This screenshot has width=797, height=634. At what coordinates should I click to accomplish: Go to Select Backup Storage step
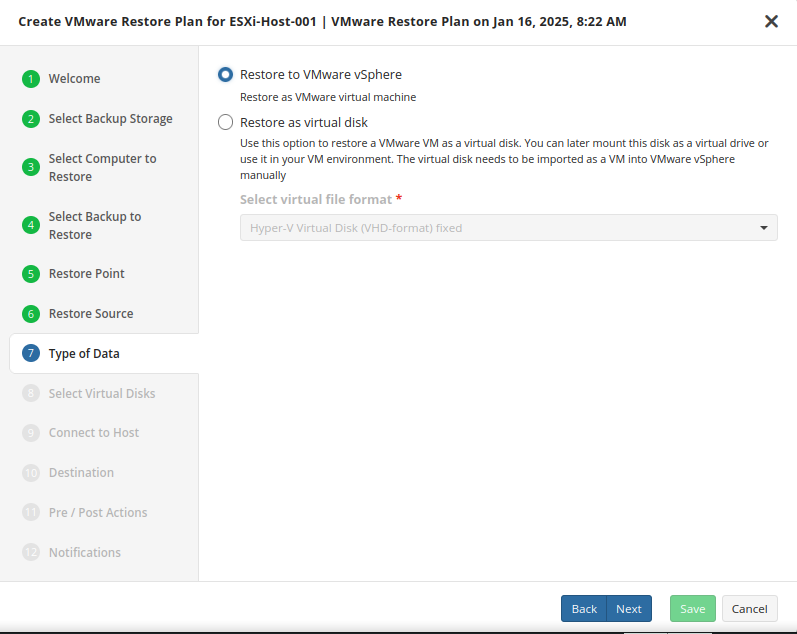pyautogui.click(x=110, y=119)
